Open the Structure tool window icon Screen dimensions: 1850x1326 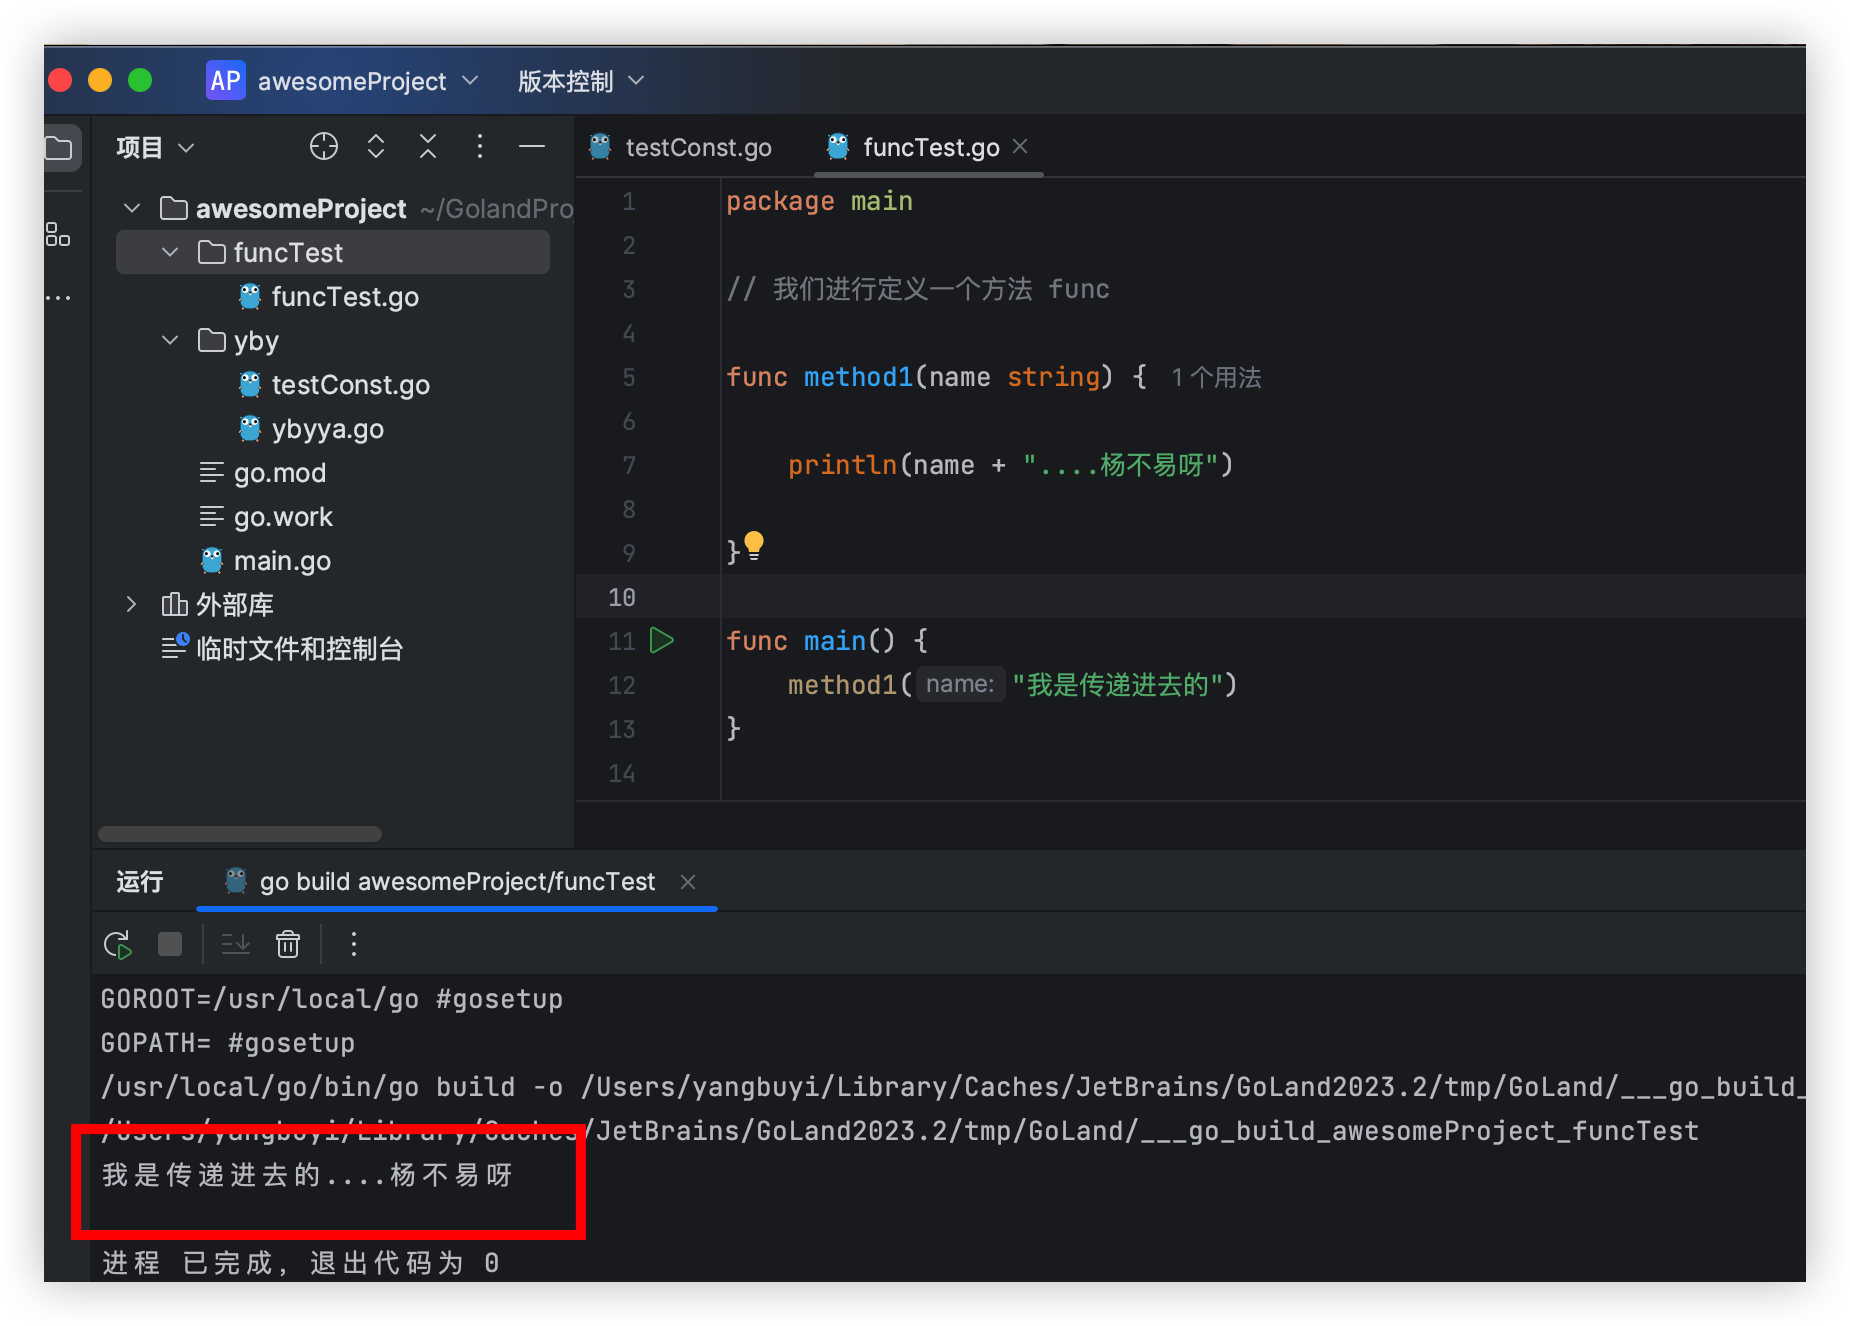click(x=58, y=235)
